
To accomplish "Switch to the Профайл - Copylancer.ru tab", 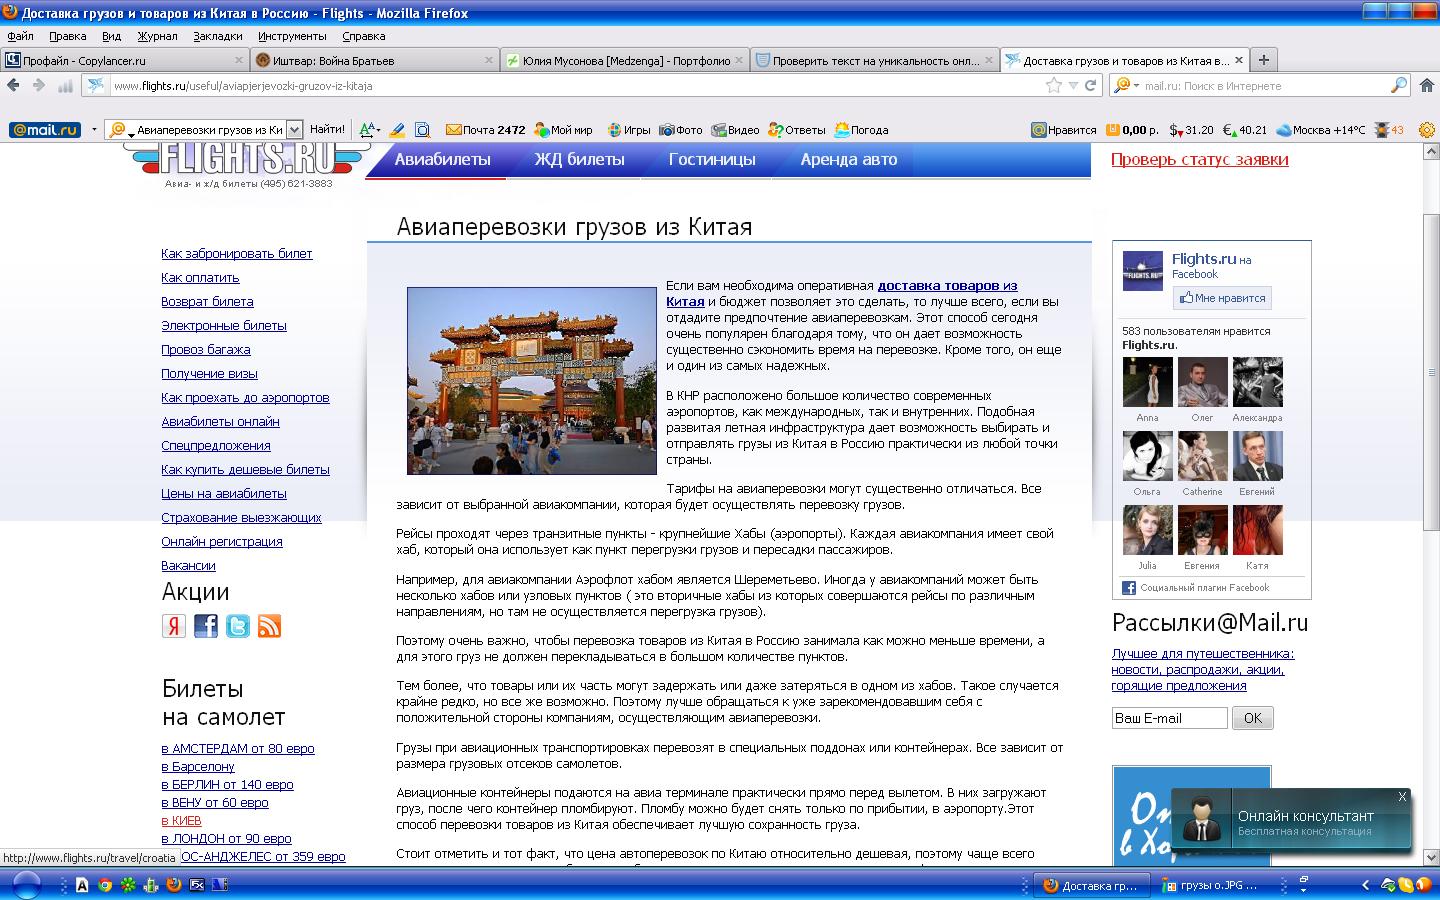I will pyautogui.click(x=125, y=61).
